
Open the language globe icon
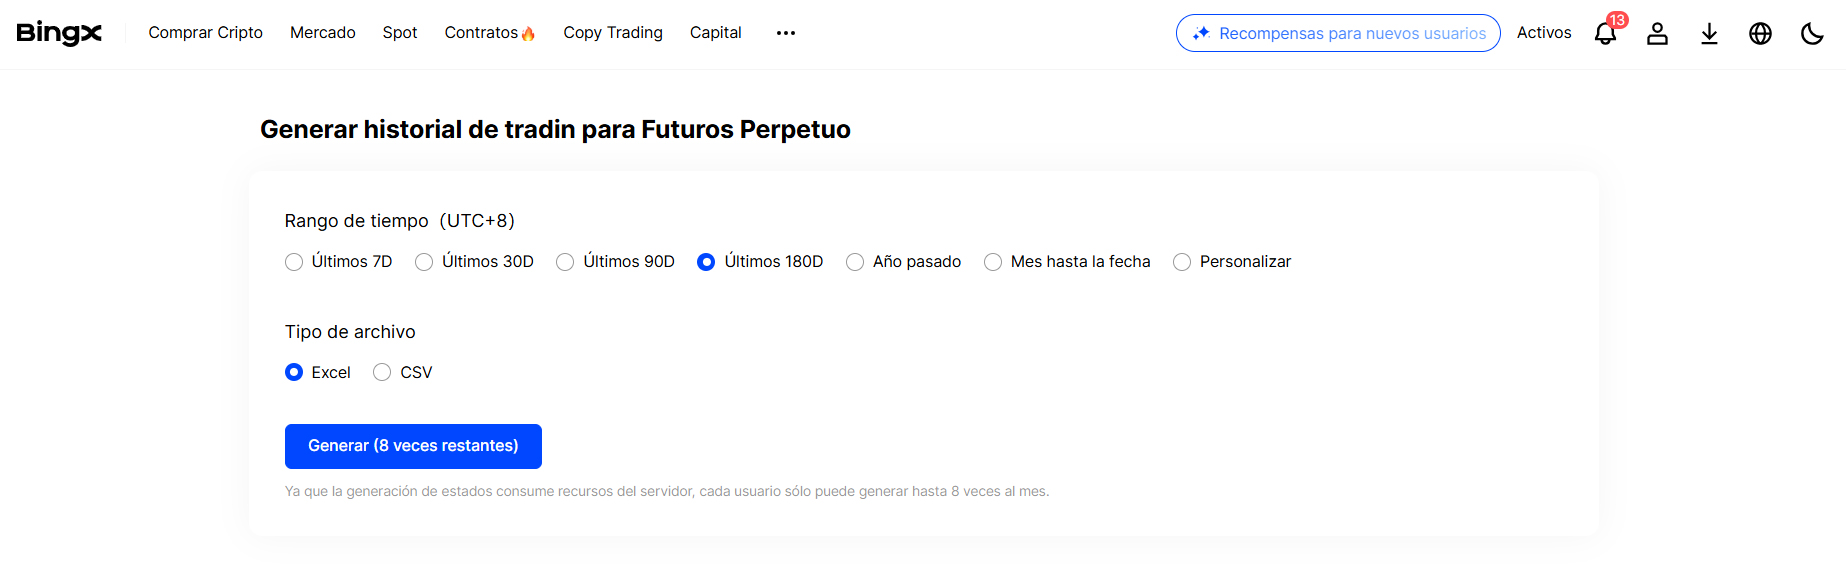(1760, 34)
